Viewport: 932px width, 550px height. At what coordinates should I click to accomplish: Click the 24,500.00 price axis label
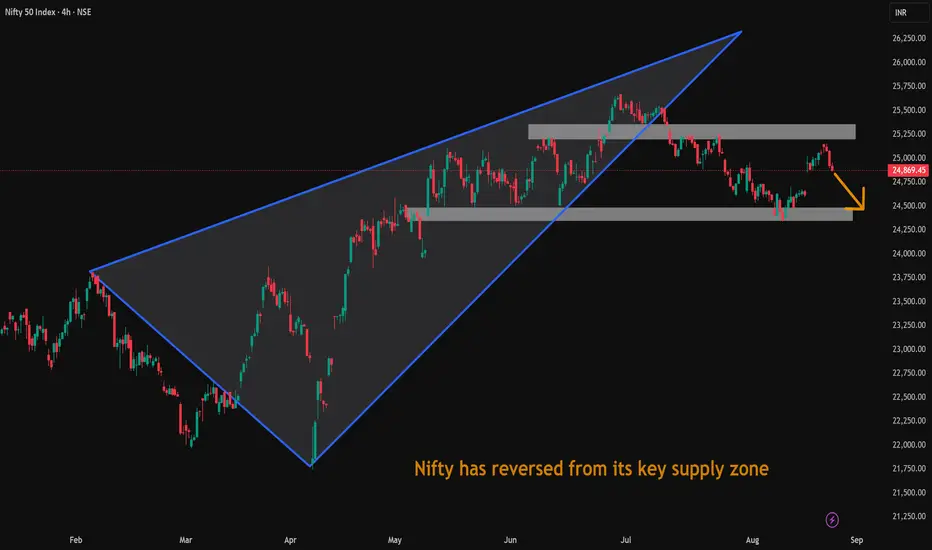[x=909, y=205]
